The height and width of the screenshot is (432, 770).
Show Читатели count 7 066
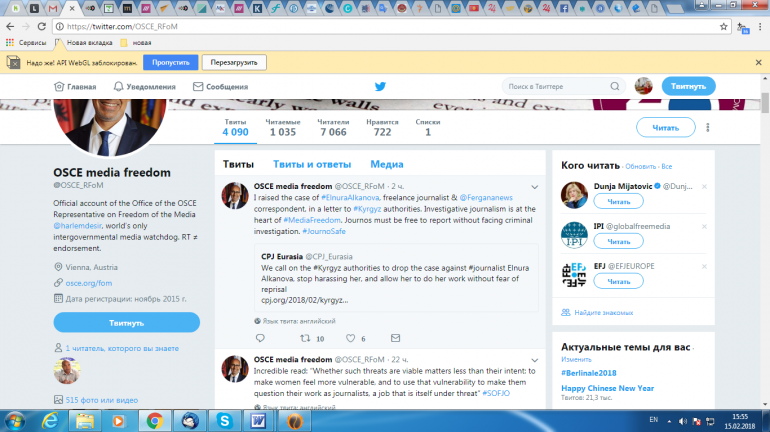(333, 128)
